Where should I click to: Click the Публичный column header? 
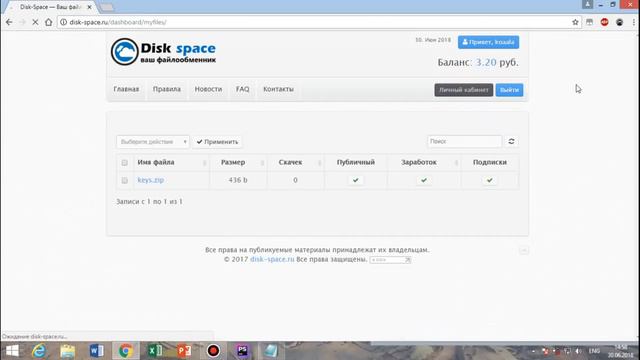click(x=356, y=162)
